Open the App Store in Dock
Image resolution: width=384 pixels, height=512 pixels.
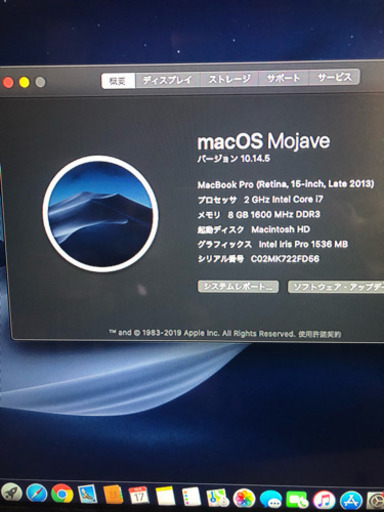point(351,502)
